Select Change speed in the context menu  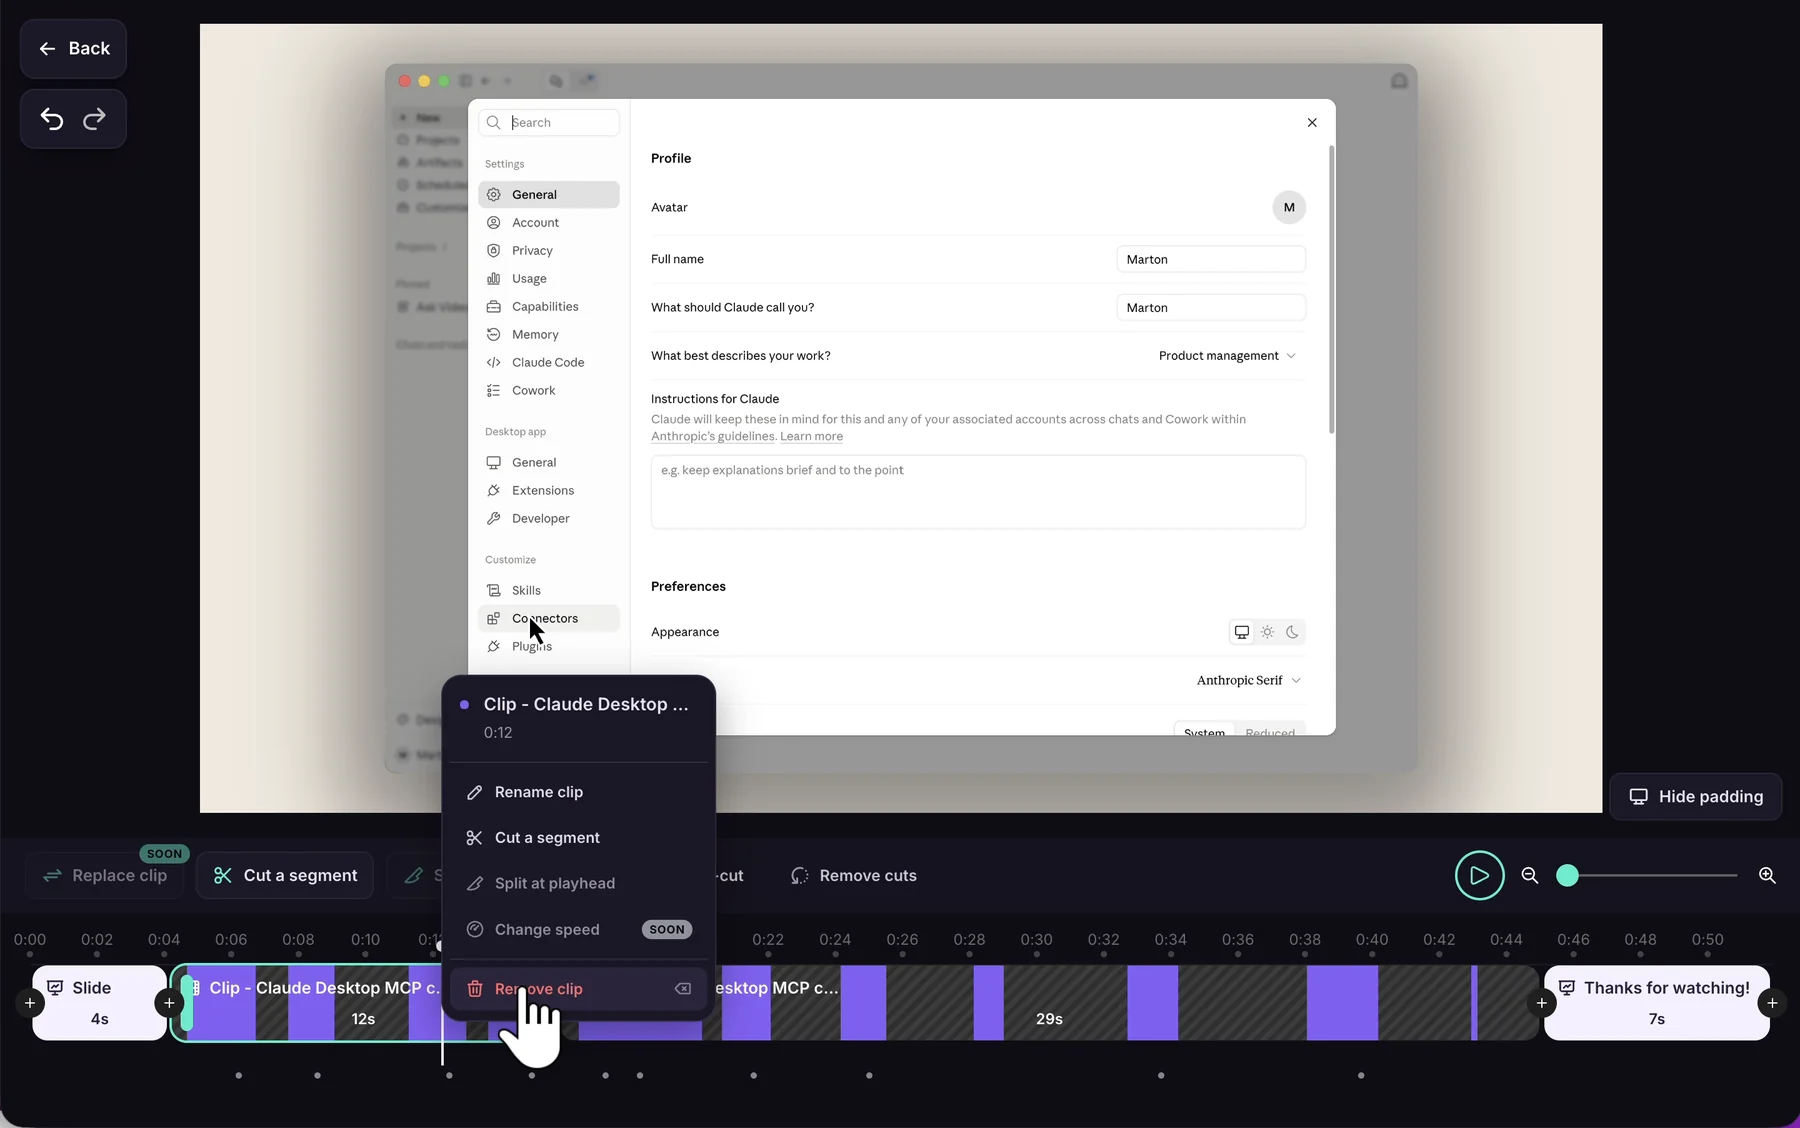coord(579,929)
